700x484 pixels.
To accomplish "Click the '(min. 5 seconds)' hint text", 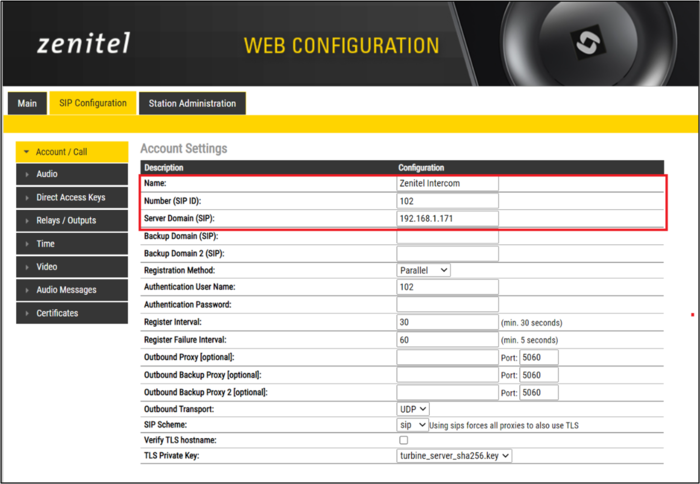I will [529, 340].
